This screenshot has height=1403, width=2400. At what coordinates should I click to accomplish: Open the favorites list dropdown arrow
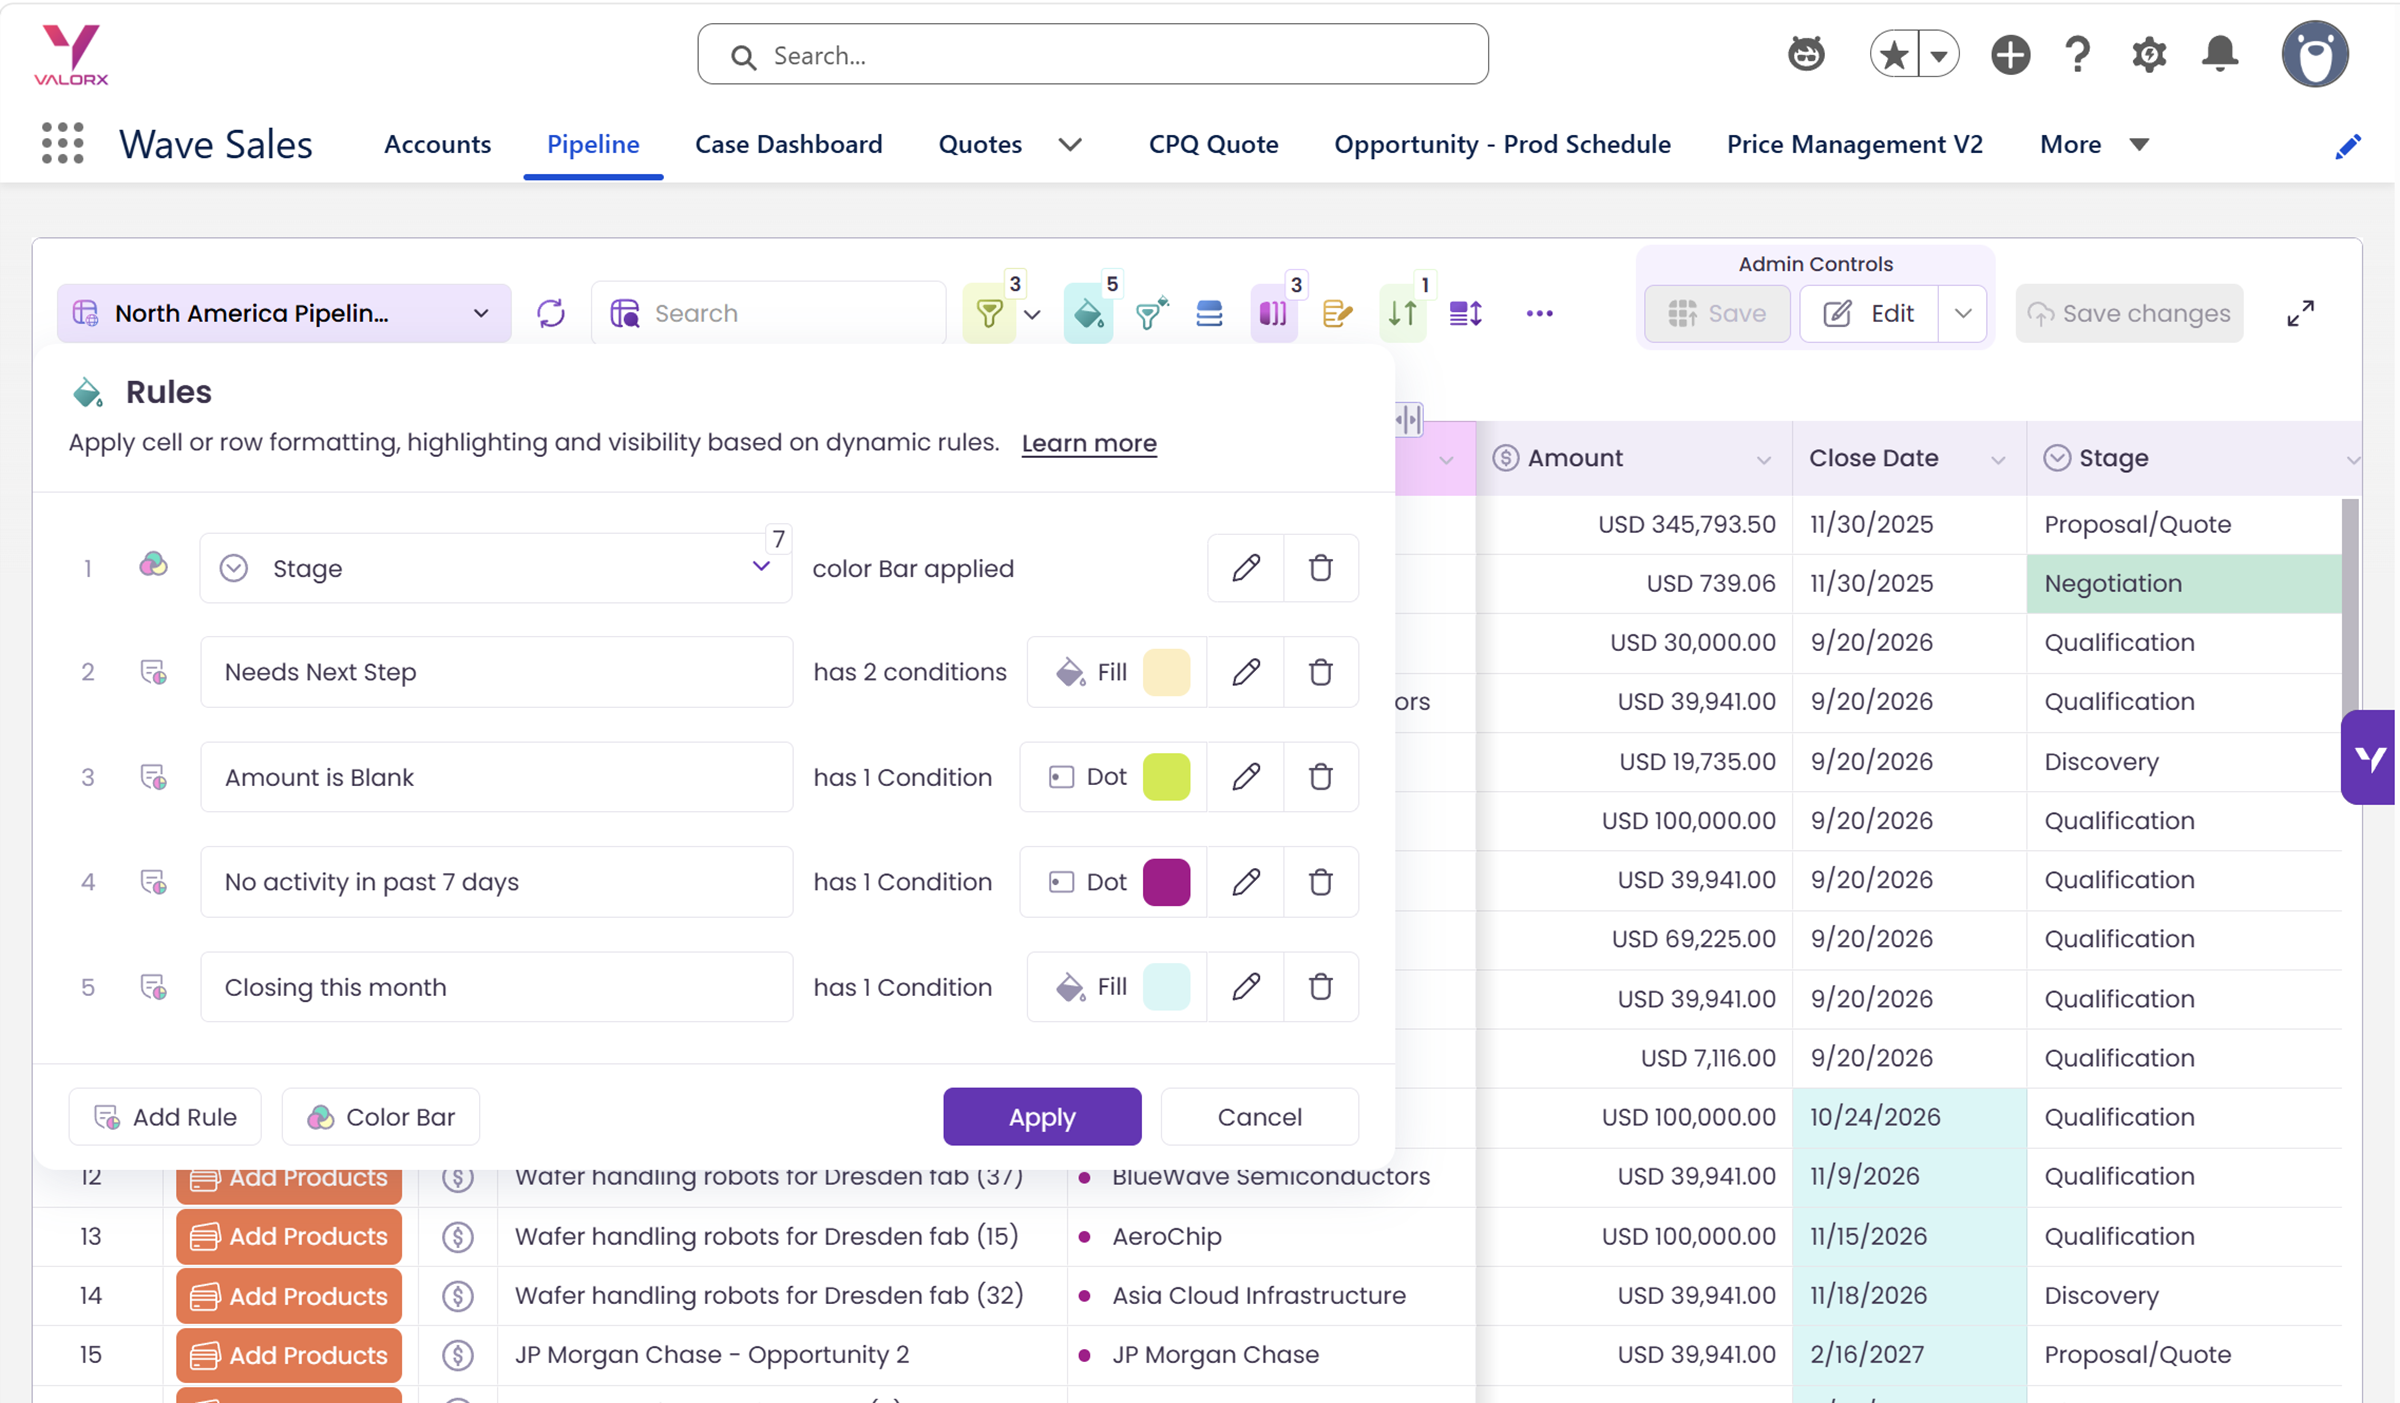click(1939, 55)
